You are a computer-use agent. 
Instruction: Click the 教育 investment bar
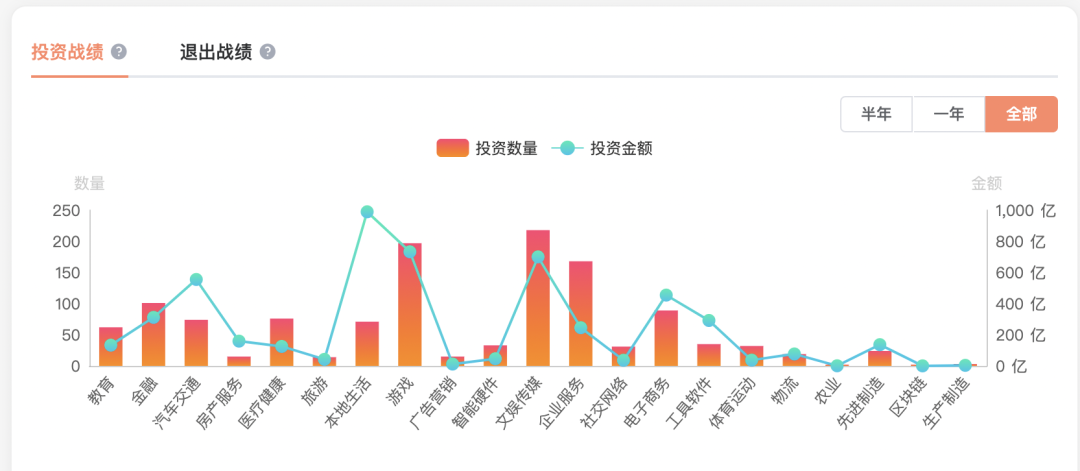111,347
